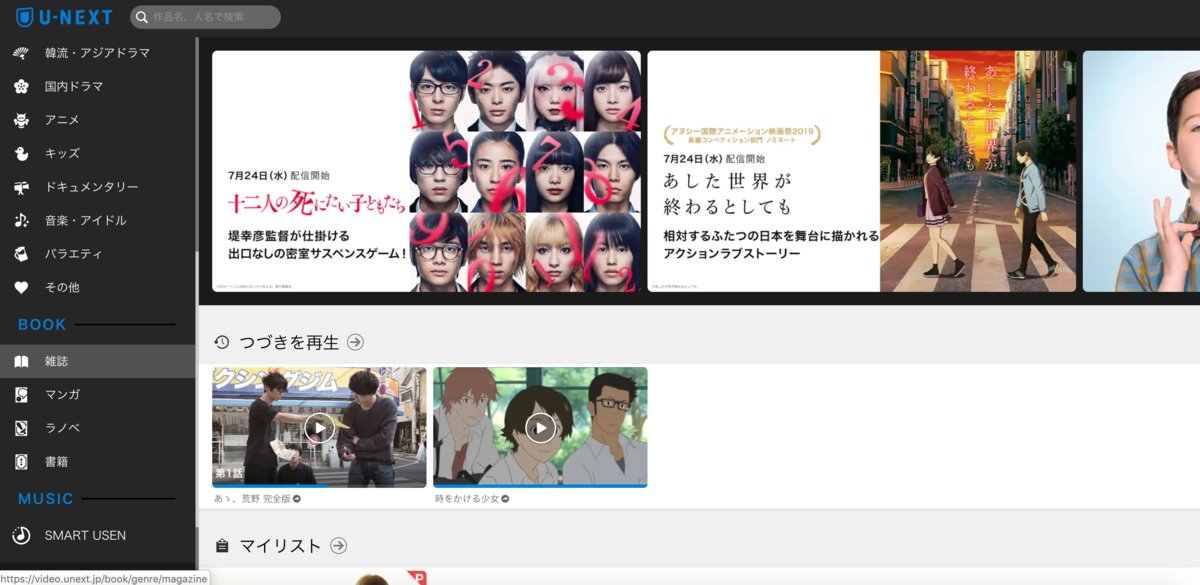
Task: Click the あゝ、荒野 完全版 title link
Action: [x=257, y=498]
